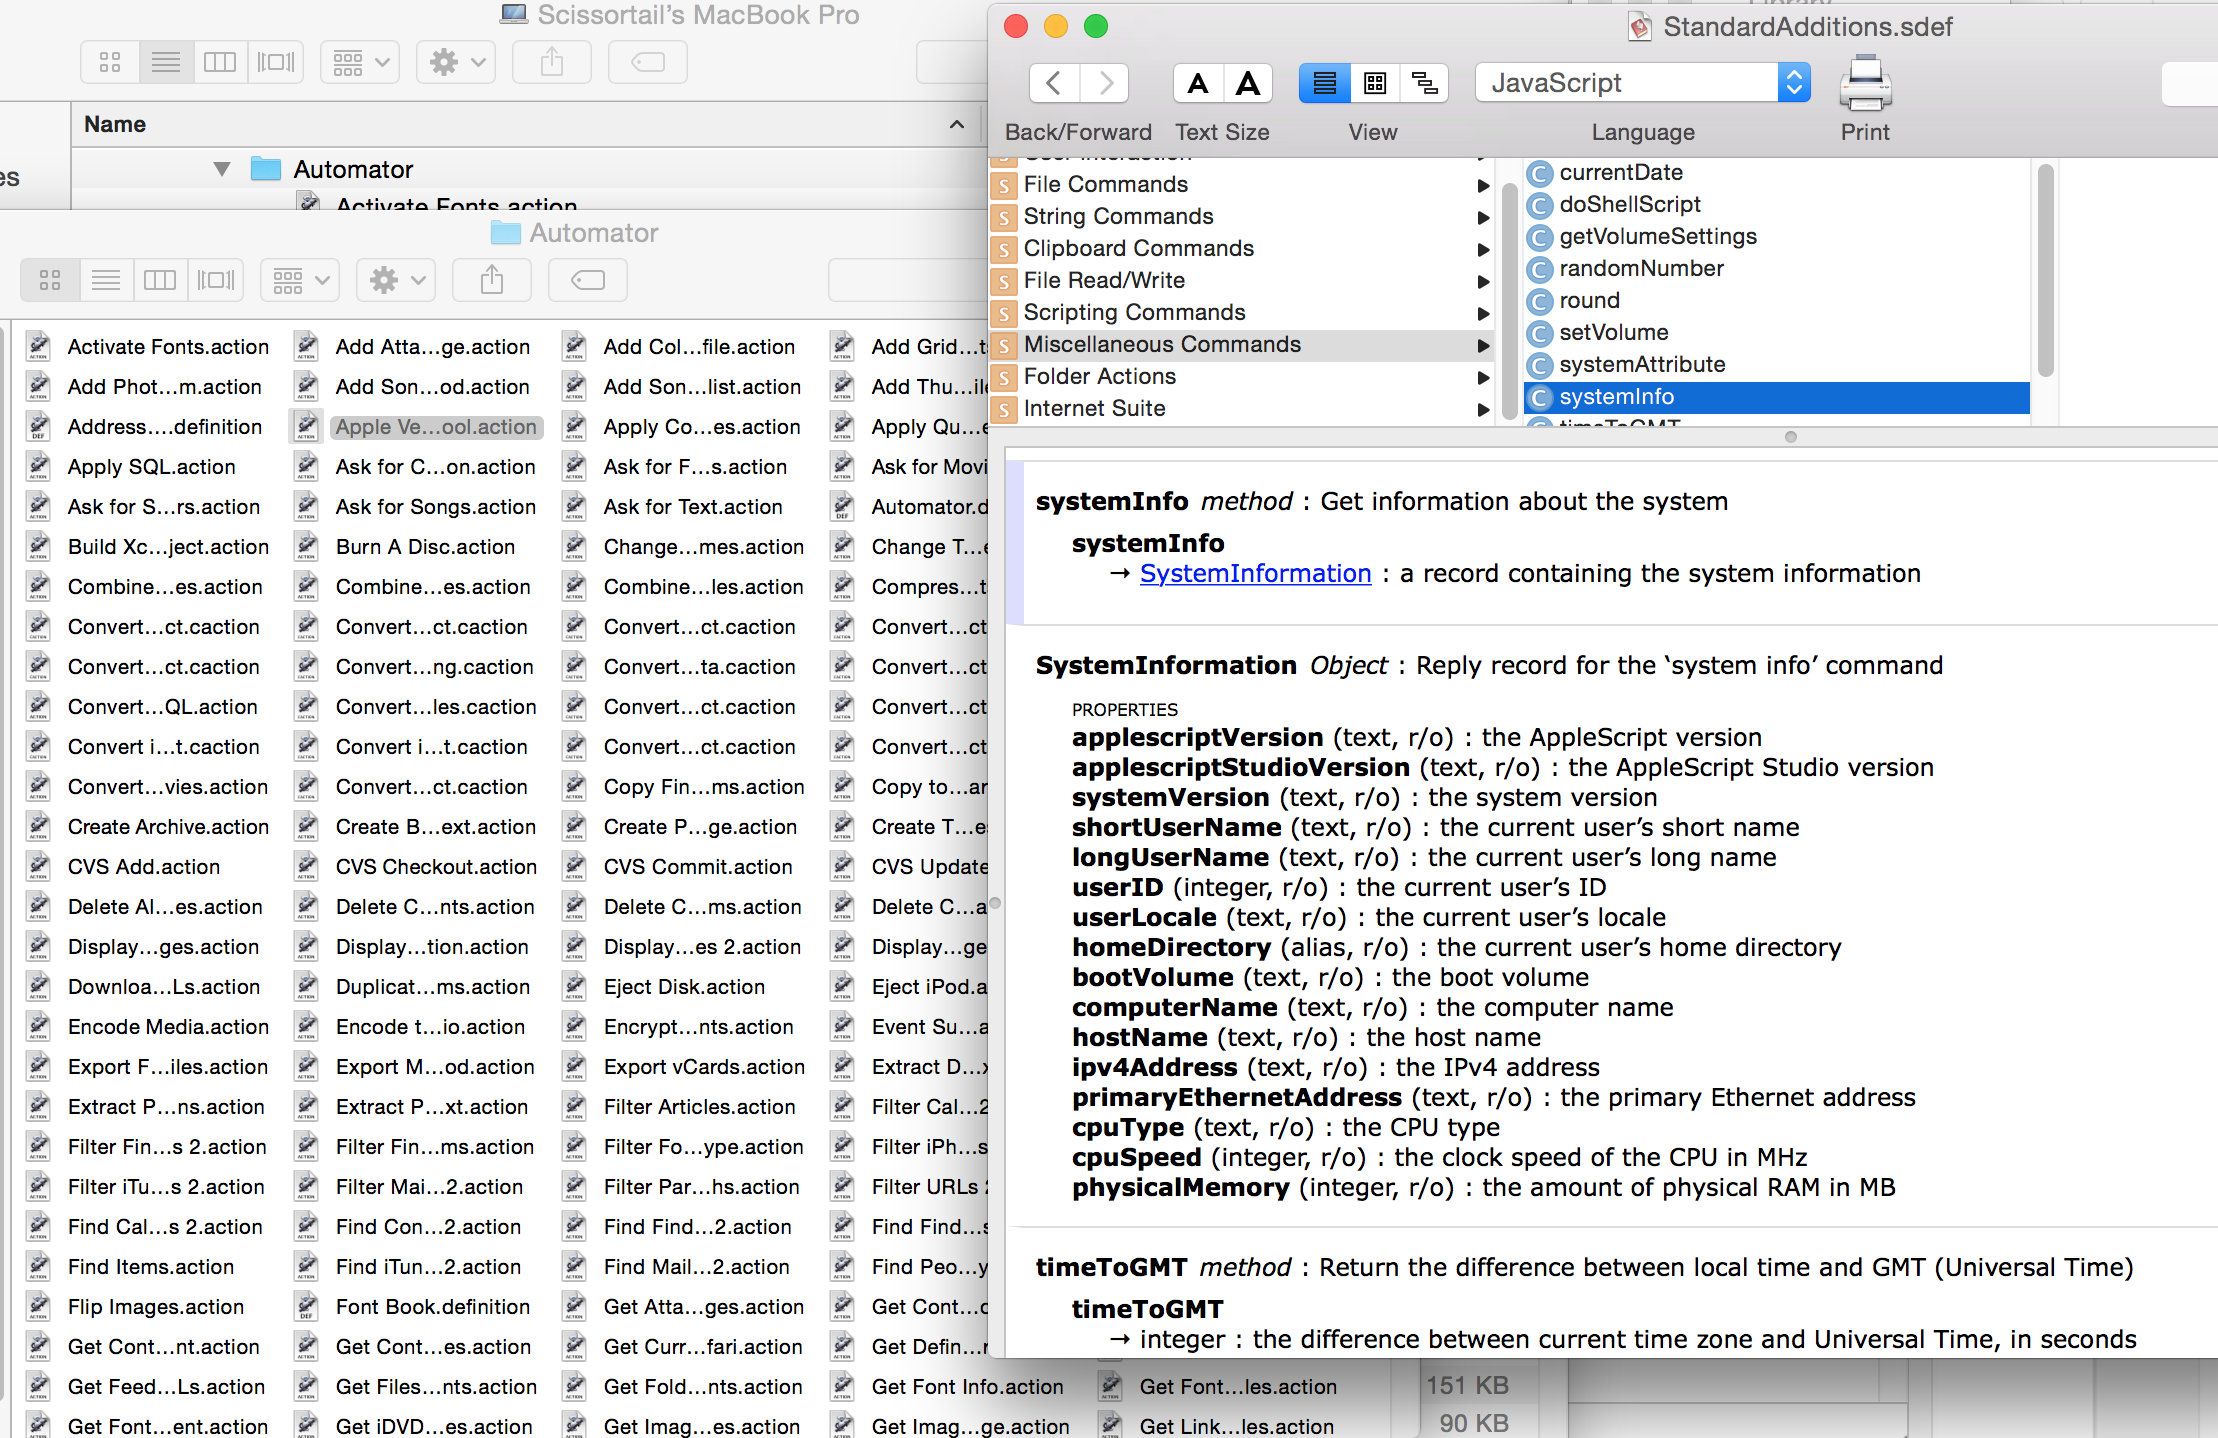This screenshot has width=2218, height=1438.
Task: Click the Name column header
Action: click(115, 124)
